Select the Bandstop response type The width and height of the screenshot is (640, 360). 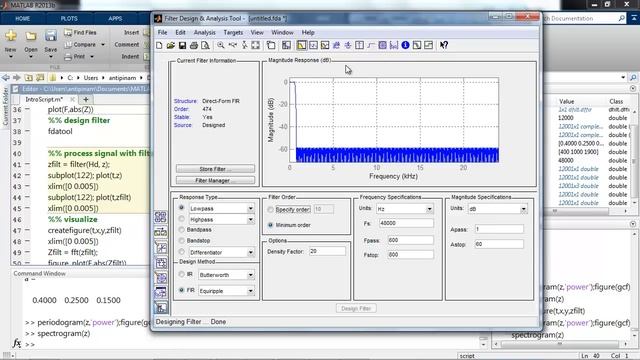(x=194, y=241)
